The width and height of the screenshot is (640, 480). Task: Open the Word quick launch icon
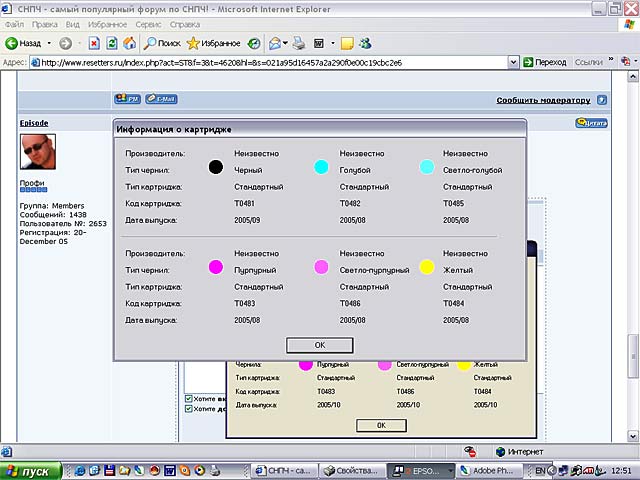point(169,471)
